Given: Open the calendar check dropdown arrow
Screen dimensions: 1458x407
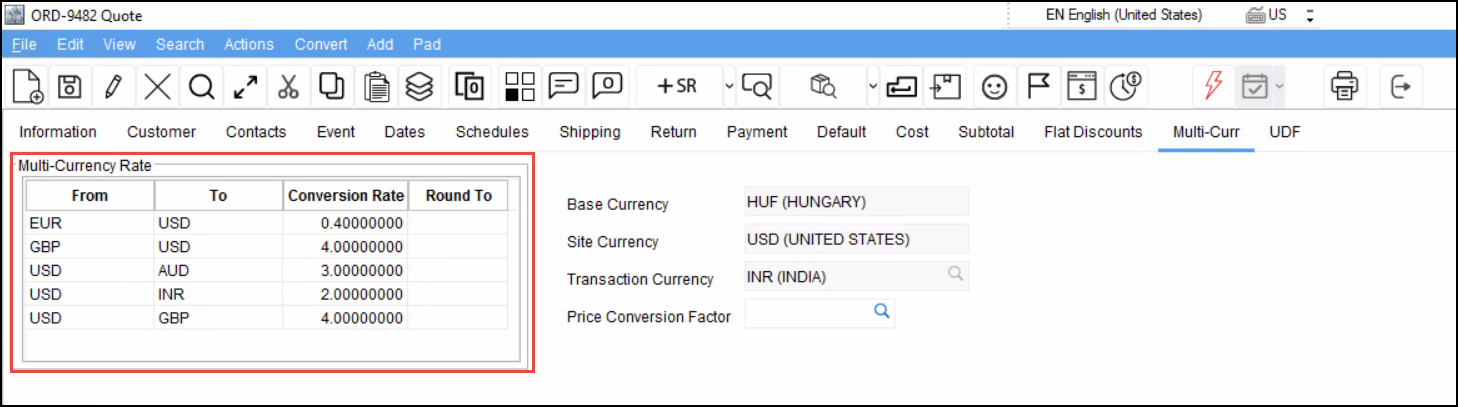Looking at the screenshot, I should point(1279,87).
